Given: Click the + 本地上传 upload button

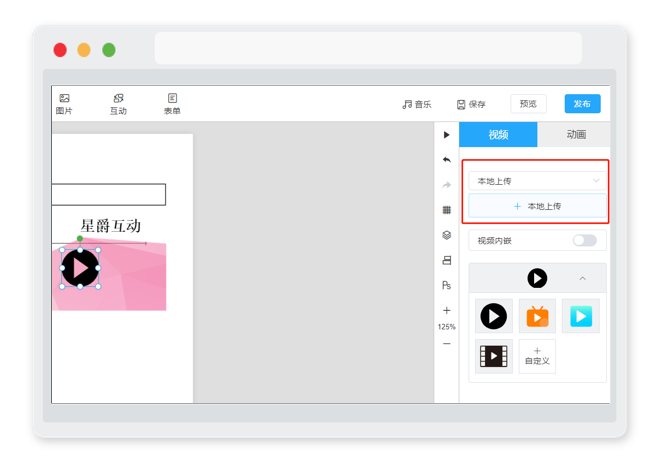Looking at the screenshot, I should coord(537,206).
